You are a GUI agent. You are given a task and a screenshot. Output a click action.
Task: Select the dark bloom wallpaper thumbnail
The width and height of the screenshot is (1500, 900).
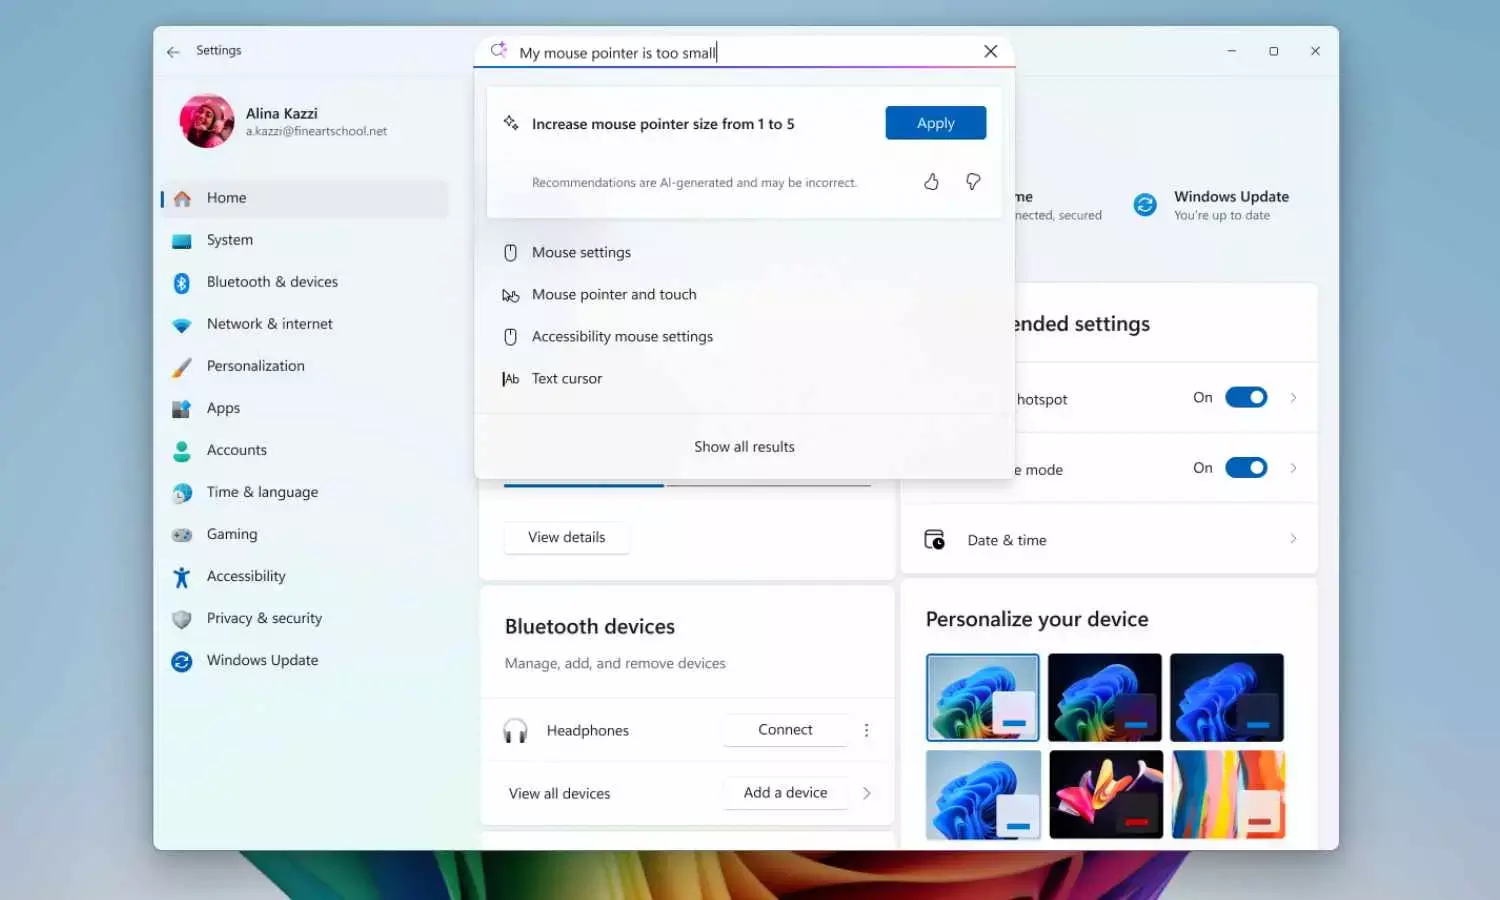click(x=1105, y=794)
